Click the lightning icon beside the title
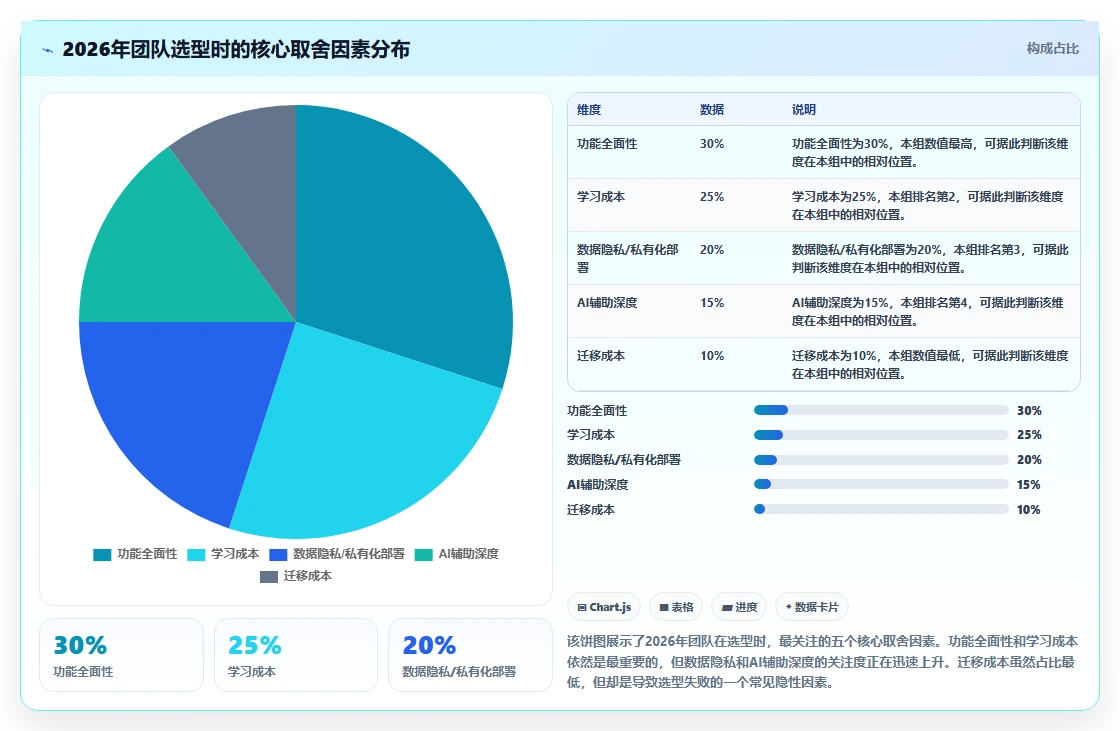 48,50
